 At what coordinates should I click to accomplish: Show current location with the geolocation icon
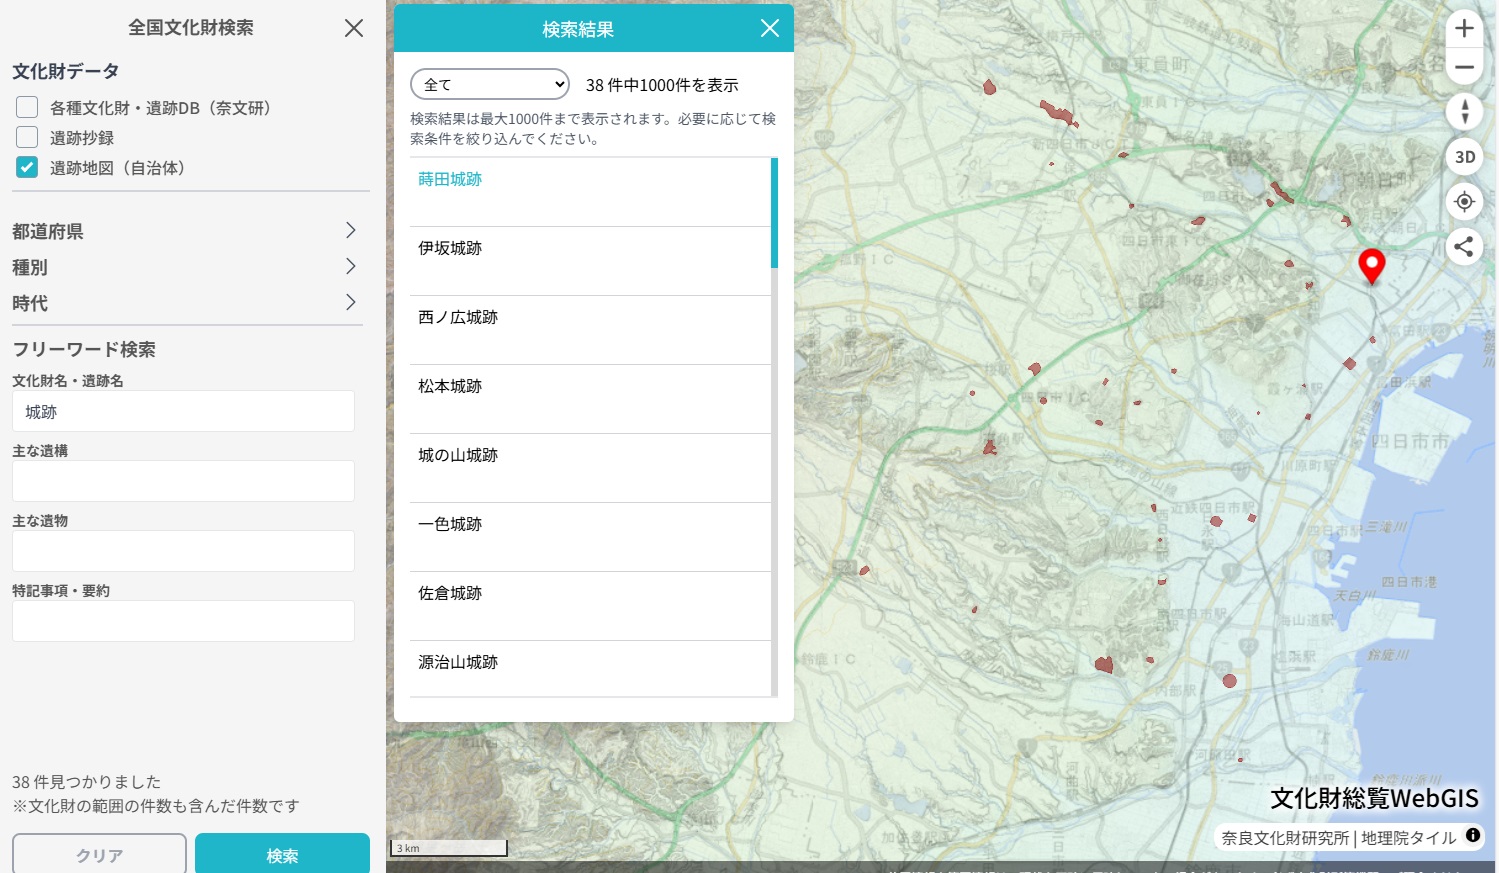pos(1463,201)
